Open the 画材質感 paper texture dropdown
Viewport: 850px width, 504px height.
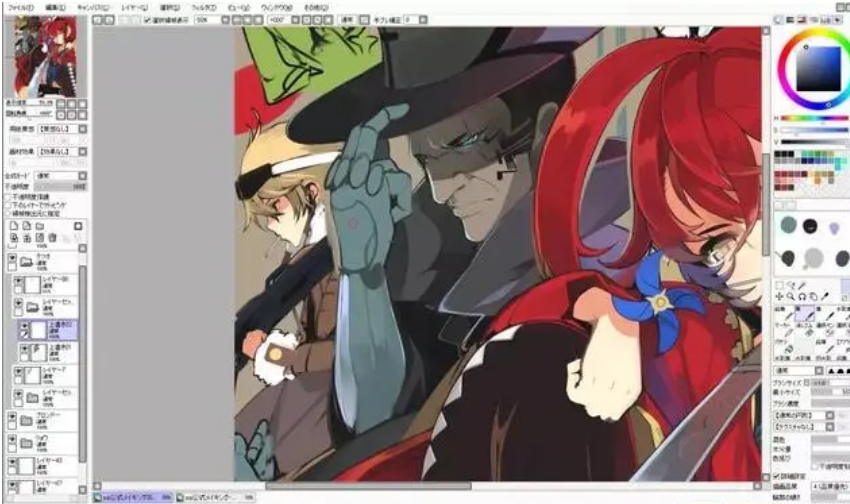click(82, 129)
